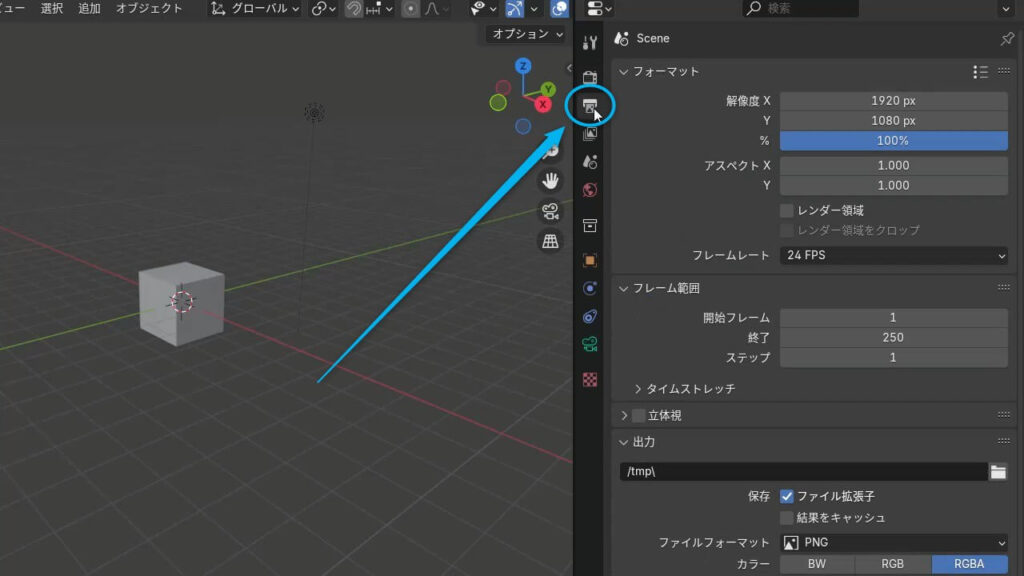This screenshot has height=576, width=1024.
Task: Open the グローバル transform orientation dropdown
Action: coord(255,8)
